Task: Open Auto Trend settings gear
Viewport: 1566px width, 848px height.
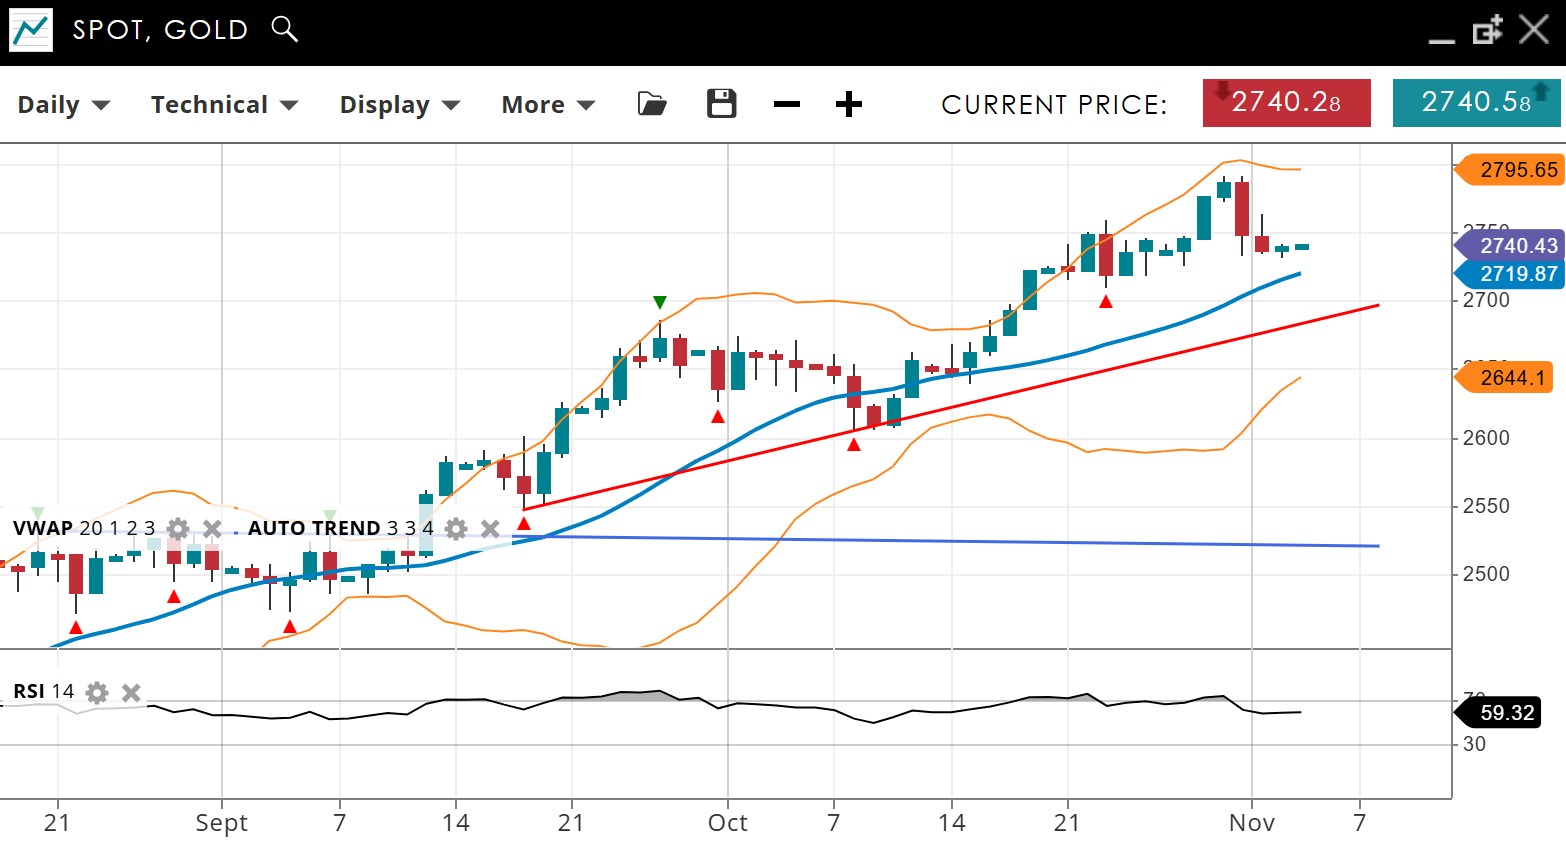Action: click(456, 528)
